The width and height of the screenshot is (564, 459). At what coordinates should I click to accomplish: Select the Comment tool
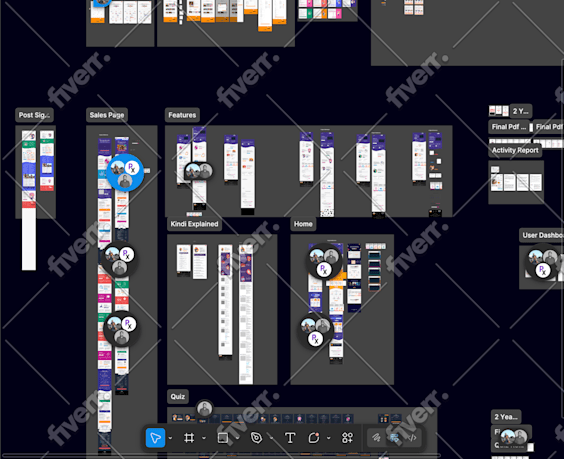pyautogui.click(x=314, y=438)
